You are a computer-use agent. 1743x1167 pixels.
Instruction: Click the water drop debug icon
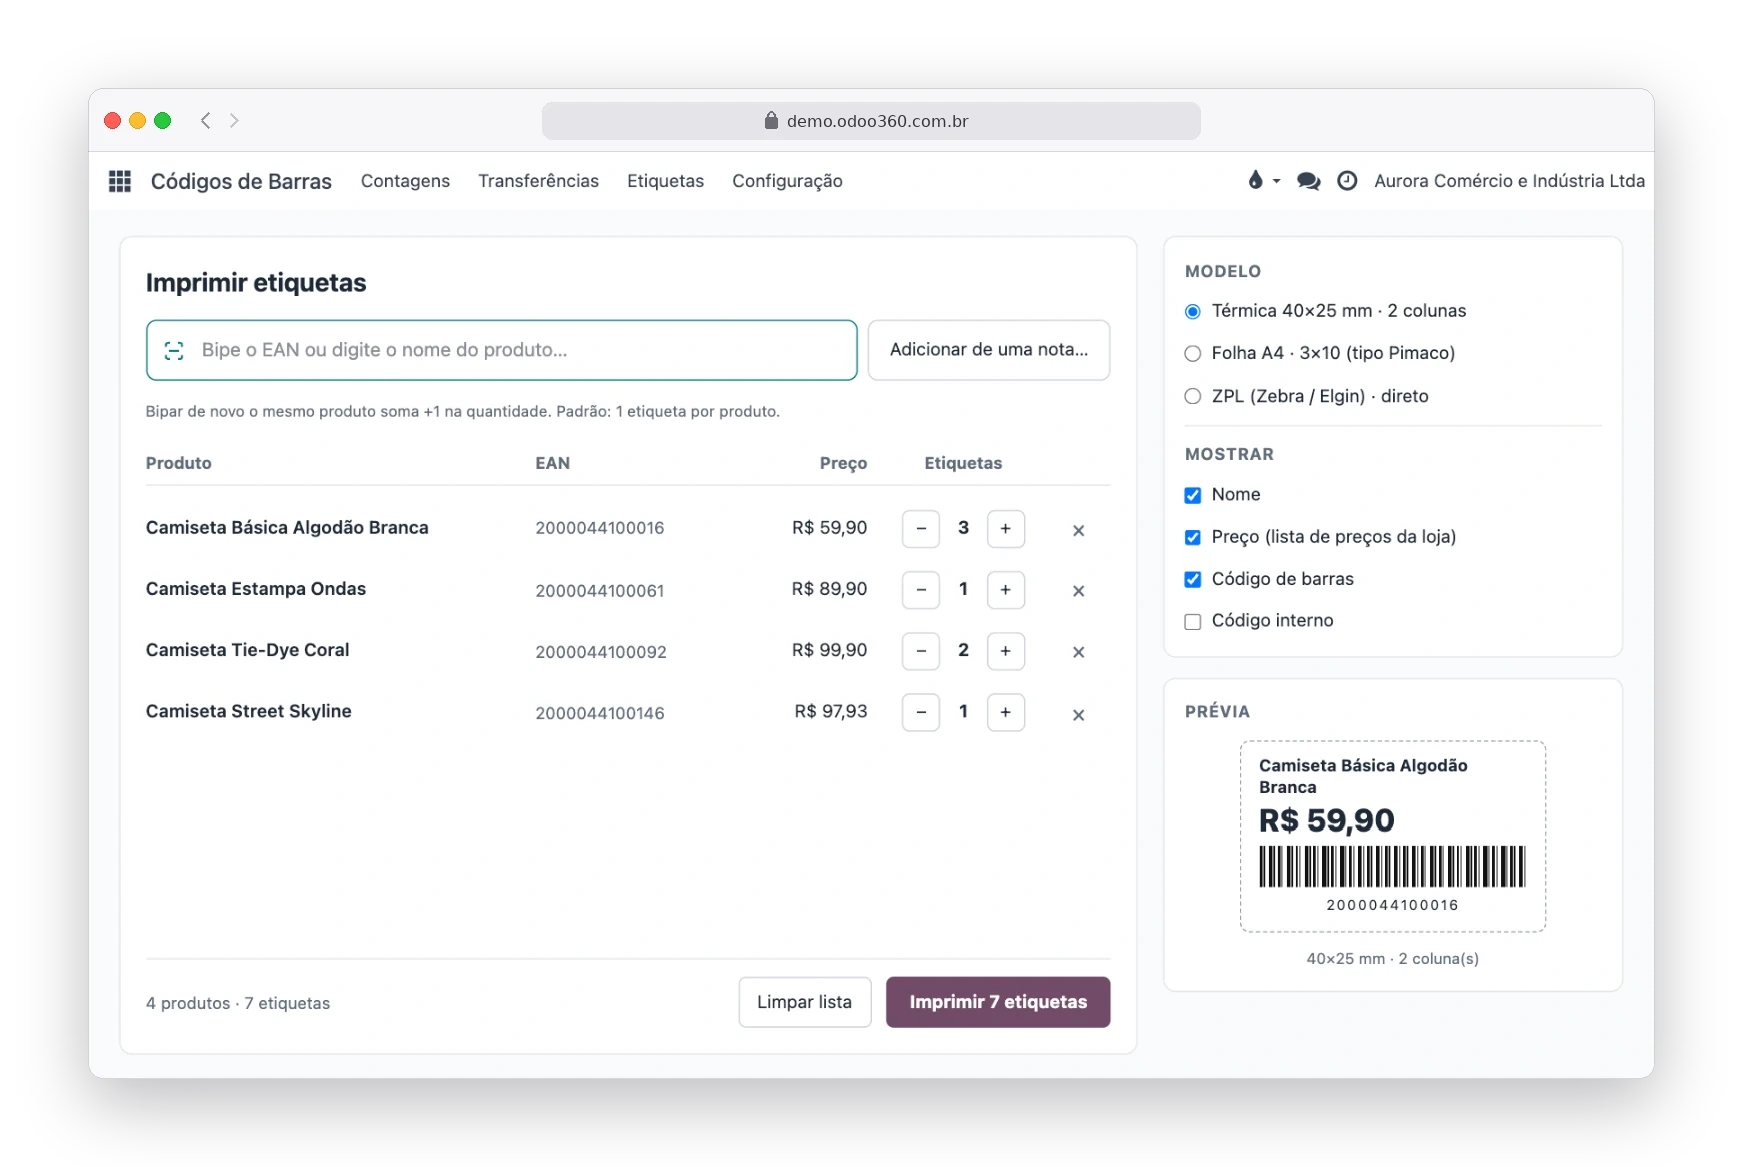point(1255,180)
